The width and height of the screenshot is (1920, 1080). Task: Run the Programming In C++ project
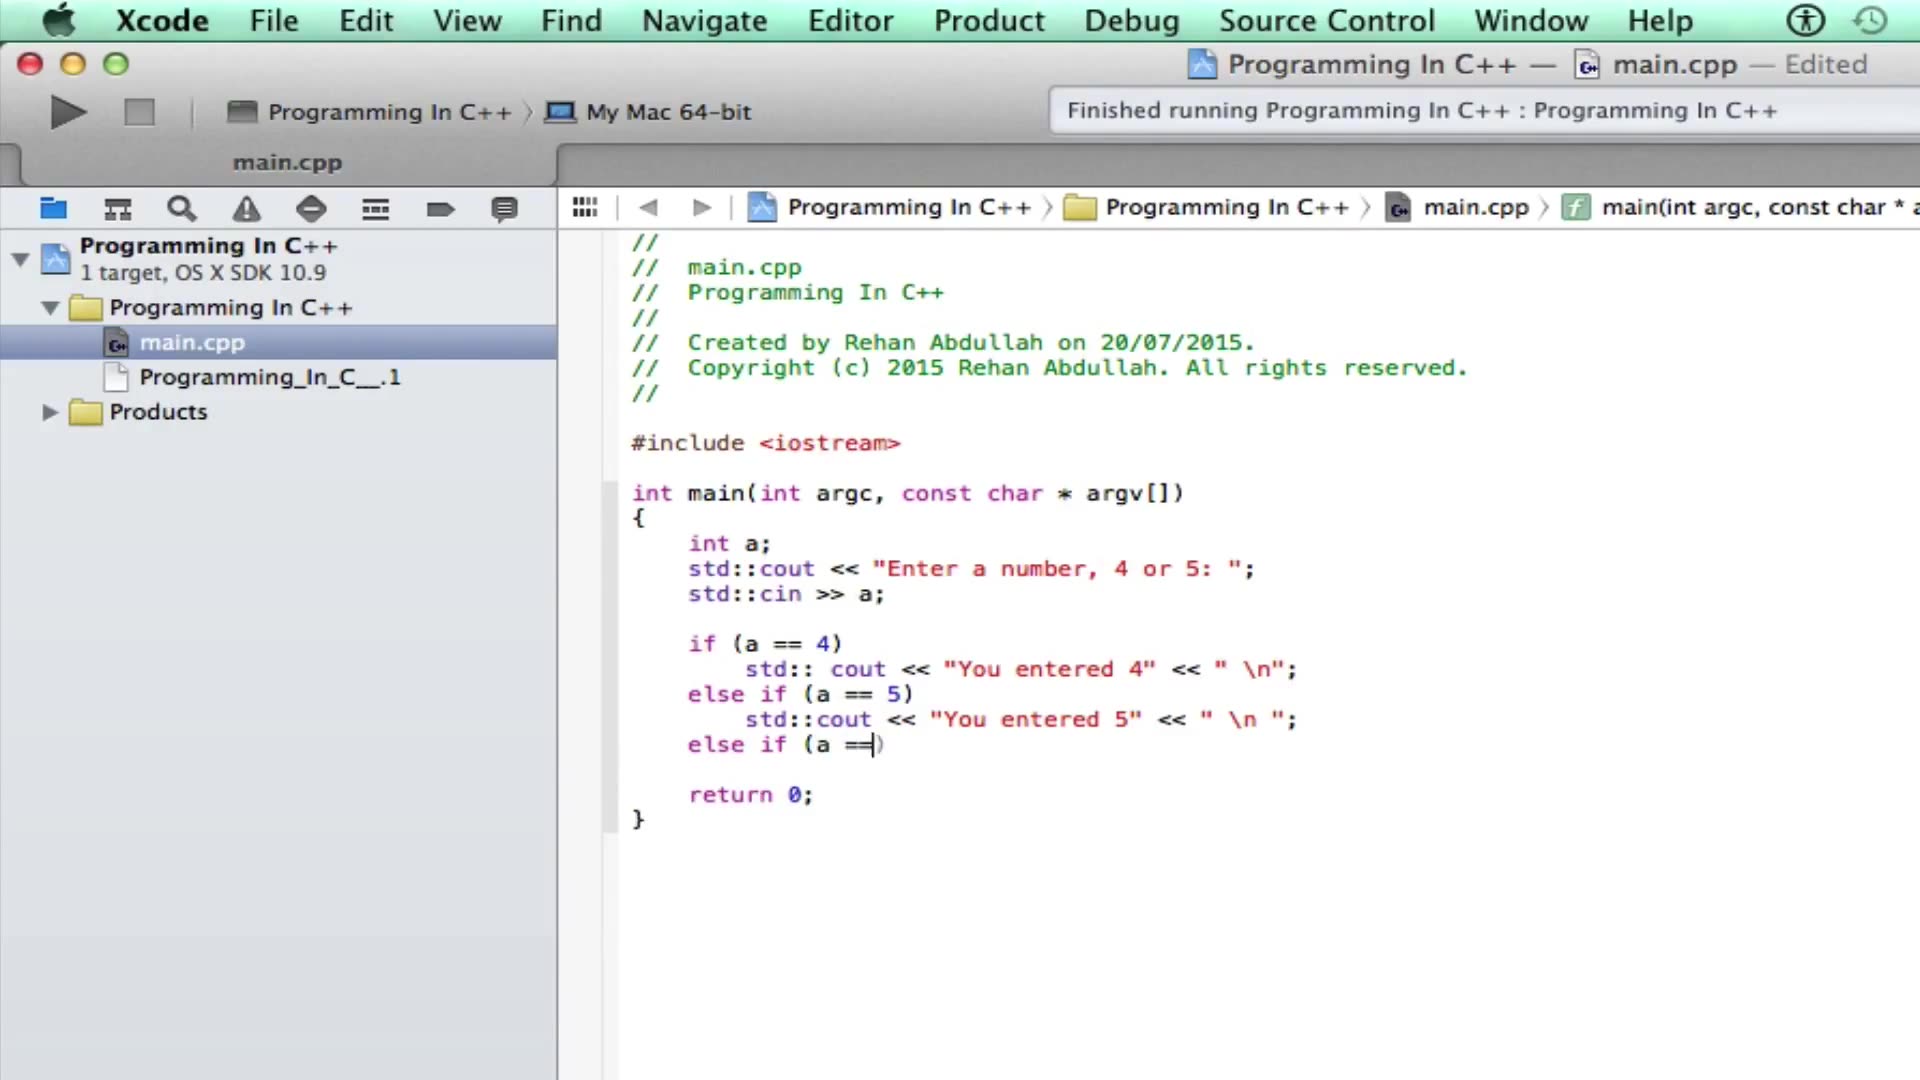tap(66, 112)
